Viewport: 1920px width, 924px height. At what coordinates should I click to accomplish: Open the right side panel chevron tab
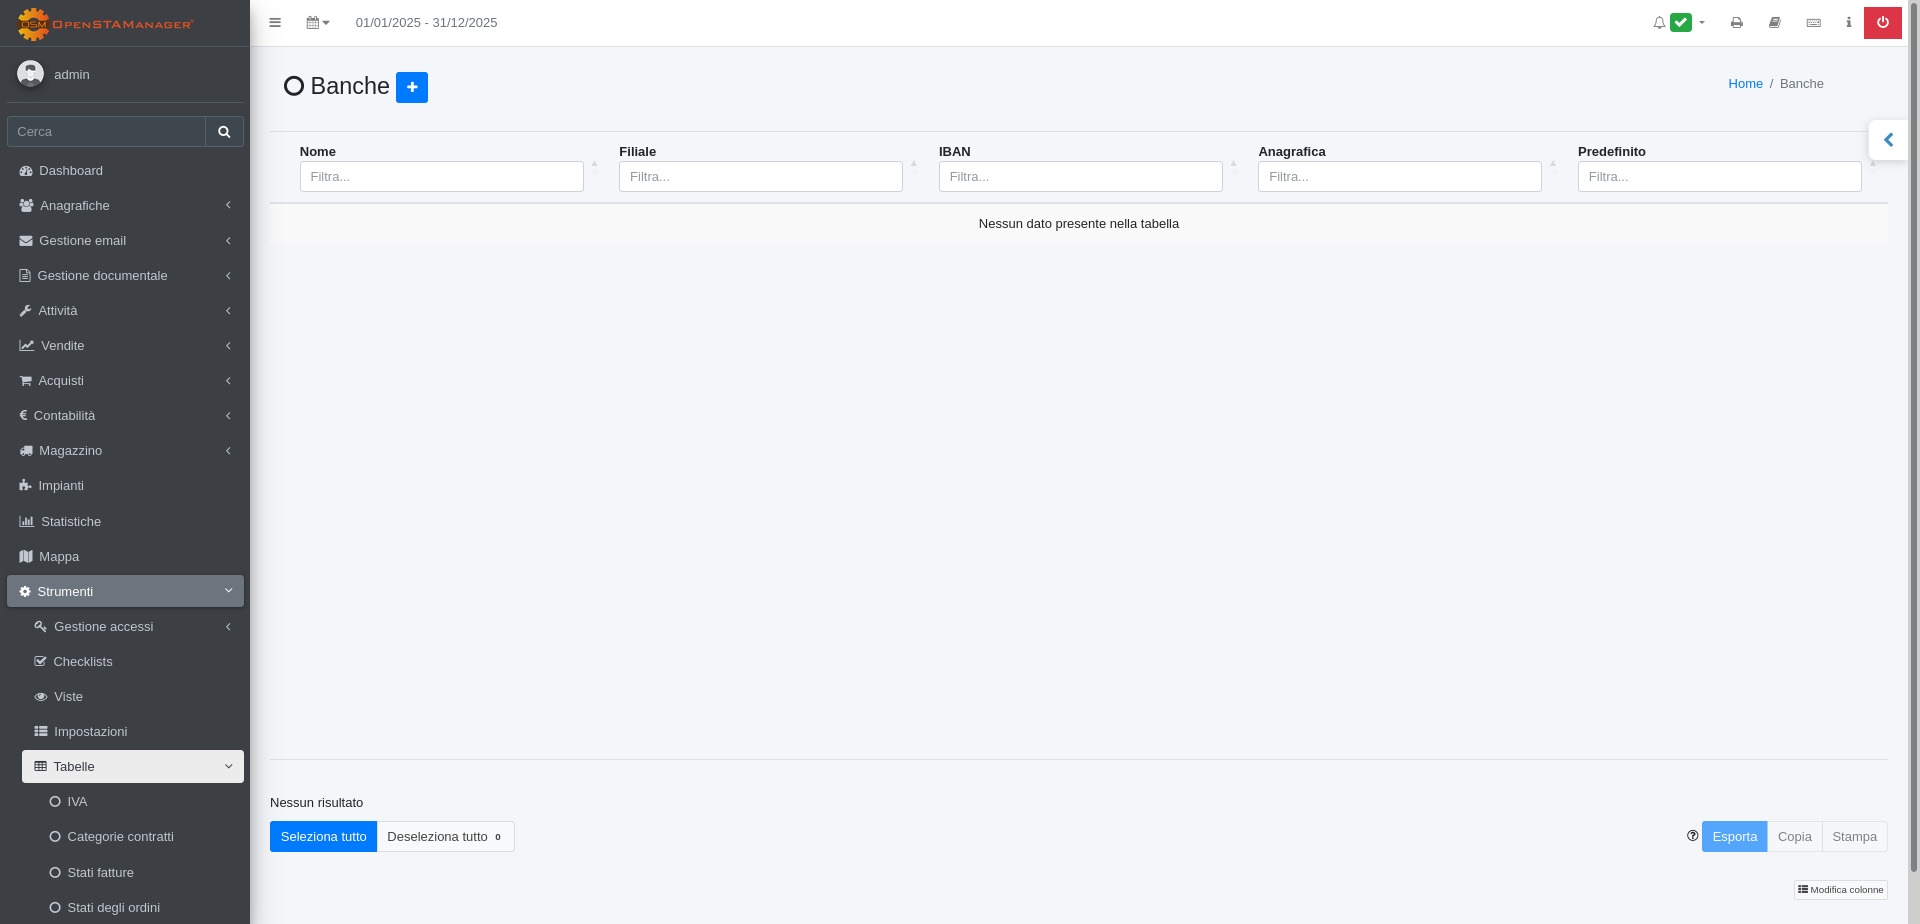[1888, 140]
